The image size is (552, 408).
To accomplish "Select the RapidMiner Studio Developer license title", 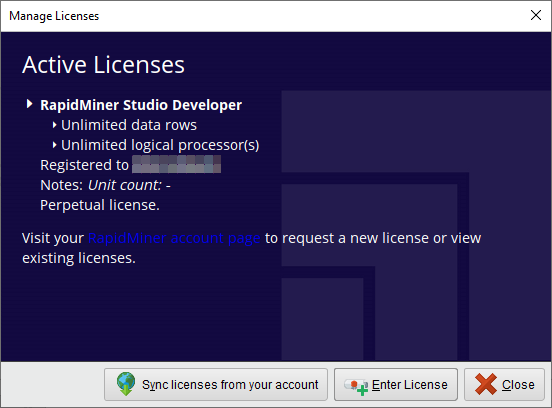I will tap(141, 105).
